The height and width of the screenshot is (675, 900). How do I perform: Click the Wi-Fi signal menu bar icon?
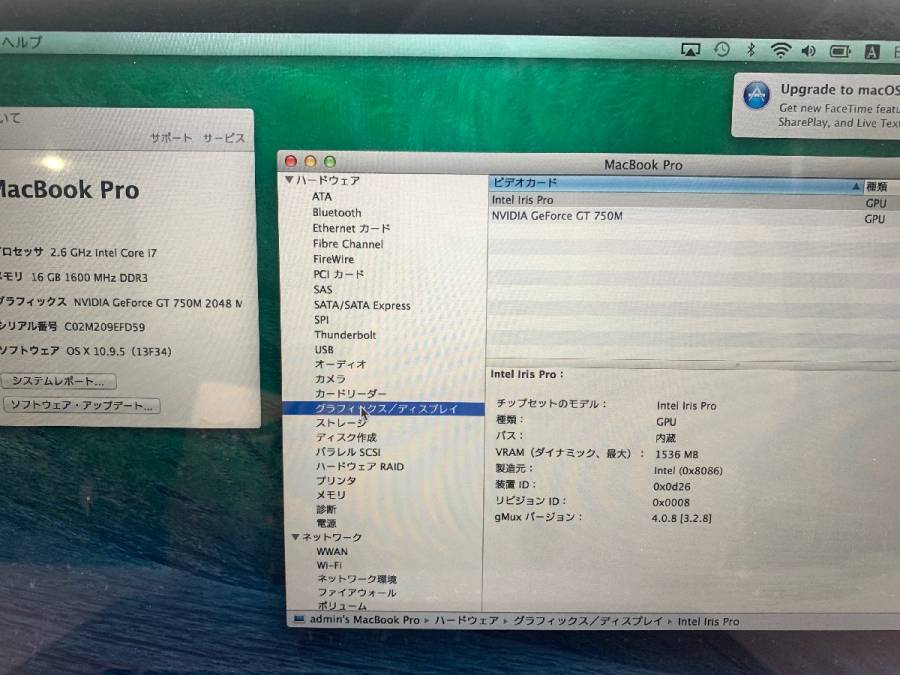[780, 51]
